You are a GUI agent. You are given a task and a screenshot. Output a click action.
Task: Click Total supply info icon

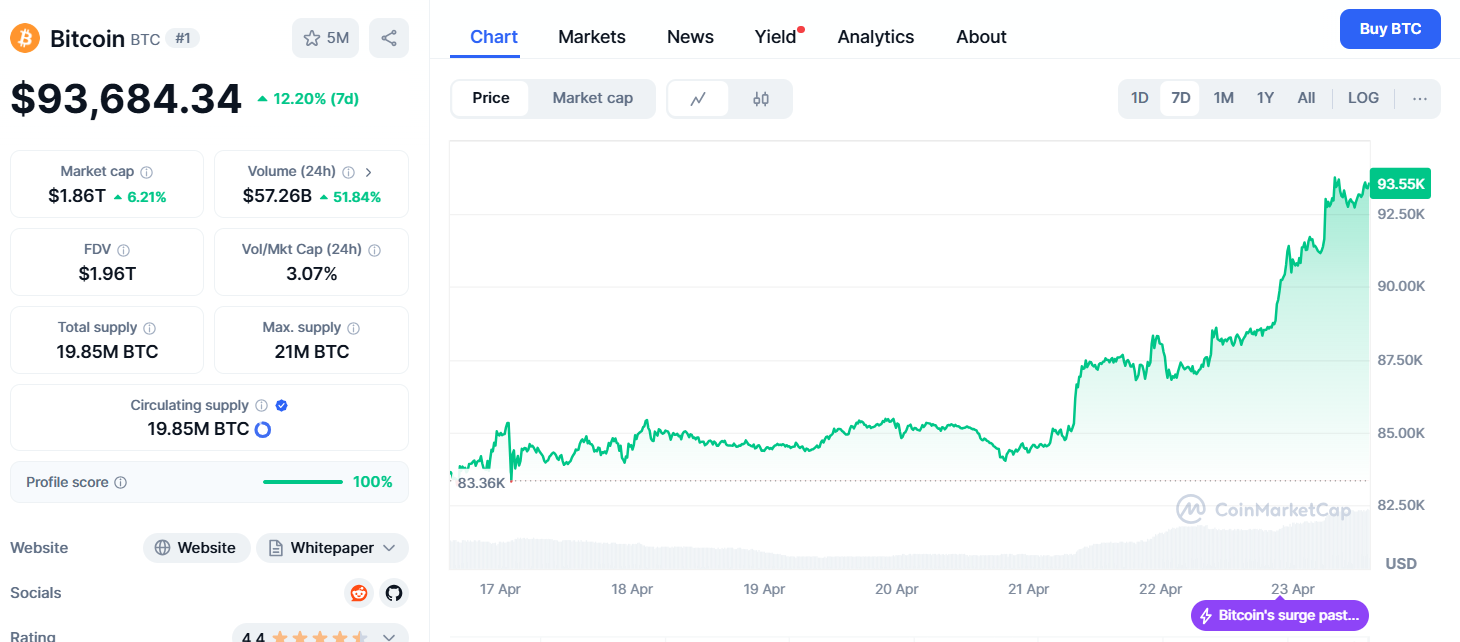click(x=150, y=328)
